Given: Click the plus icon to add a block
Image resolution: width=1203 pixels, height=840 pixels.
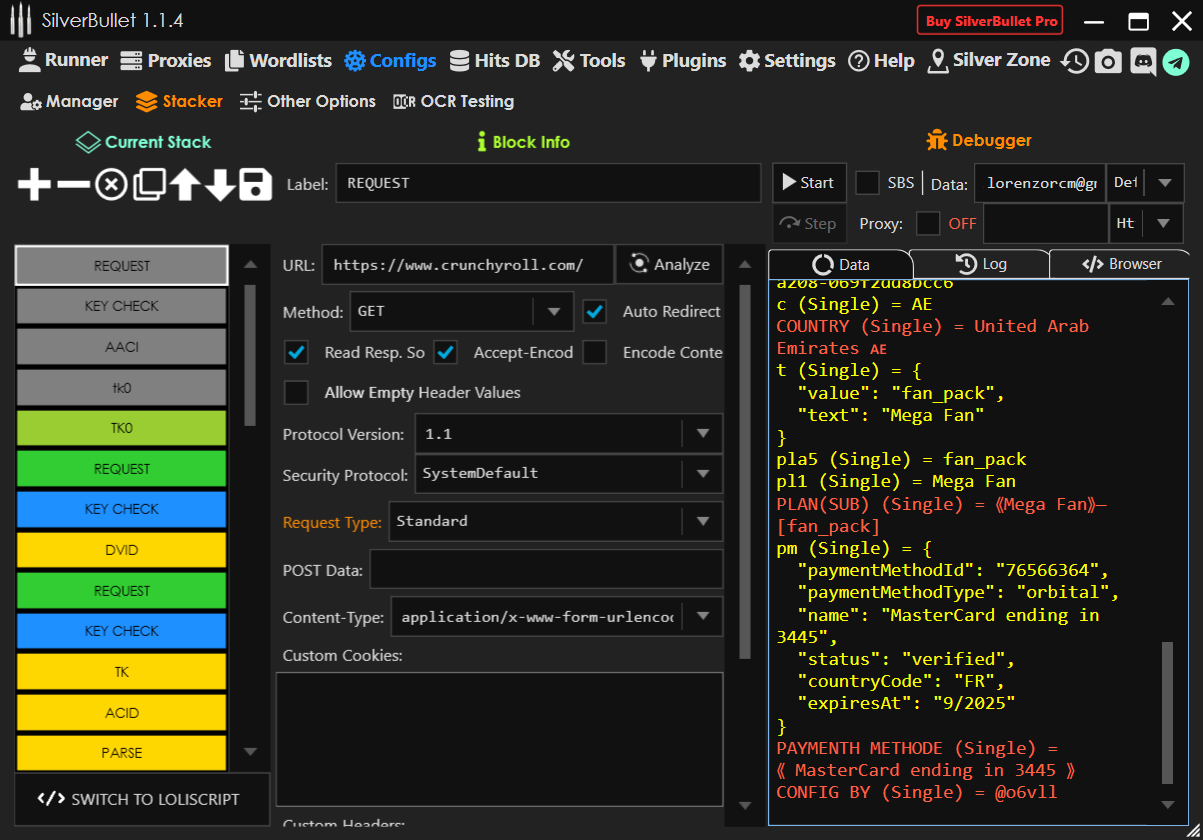Looking at the screenshot, I should (x=34, y=185).
